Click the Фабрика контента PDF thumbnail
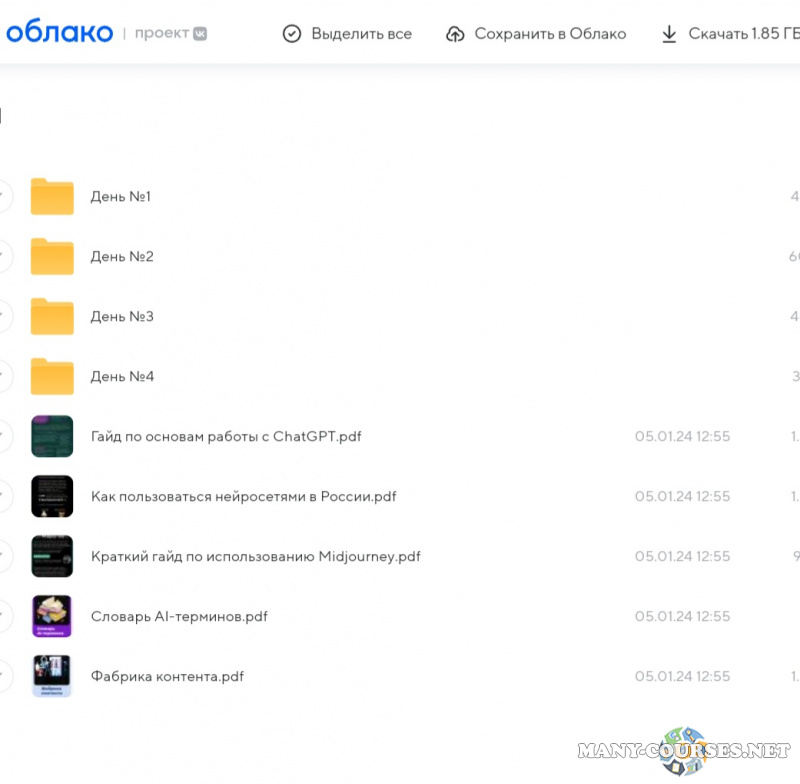Image resolution: width=800 pixels, height=784 pixels. [x=52, y=677]
